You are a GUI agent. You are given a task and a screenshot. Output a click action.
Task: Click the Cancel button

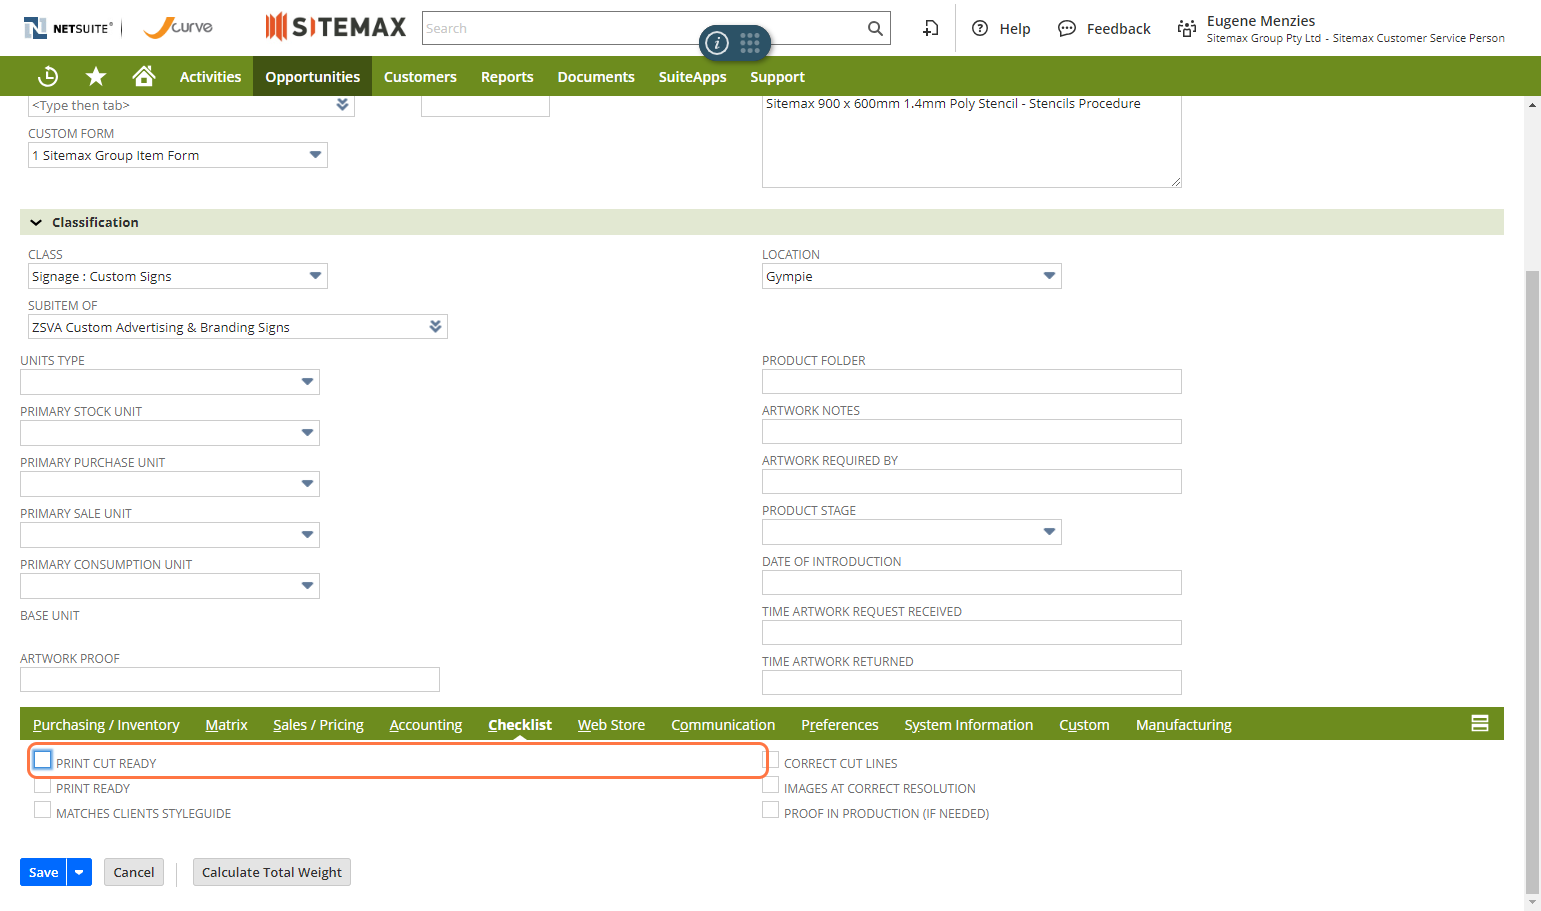click(134, 872)
